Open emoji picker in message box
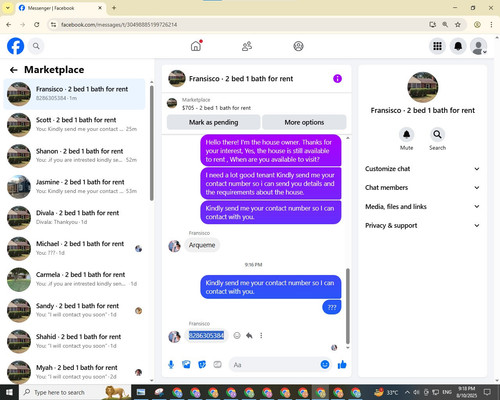500x400 pixels. (x=325, y=365)
